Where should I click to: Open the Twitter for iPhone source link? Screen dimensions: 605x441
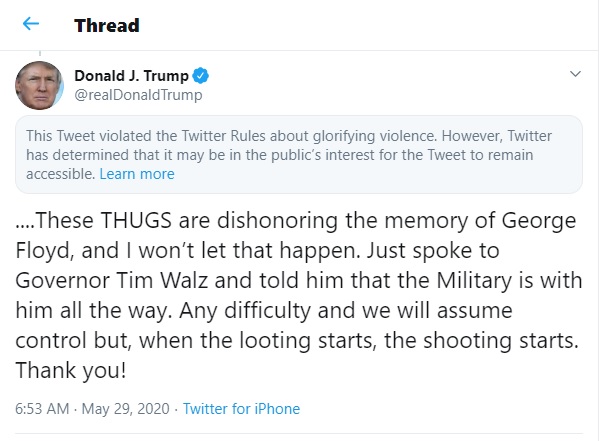[x=241, y=409]
